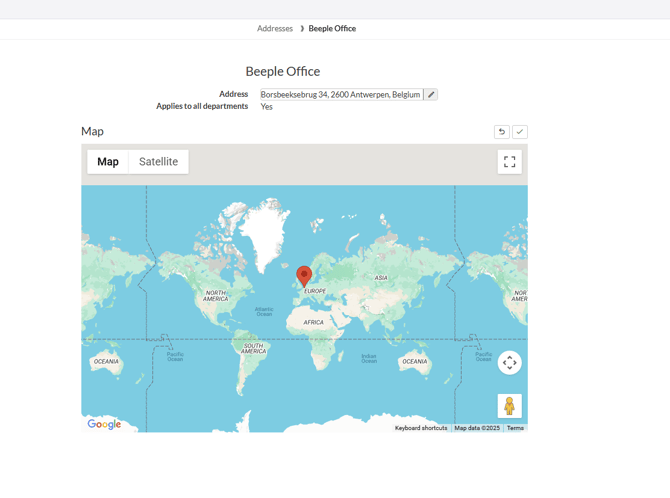670x498 pixels.
Task: Switch to the Satellite map view
Action: (x=158, y=162)
